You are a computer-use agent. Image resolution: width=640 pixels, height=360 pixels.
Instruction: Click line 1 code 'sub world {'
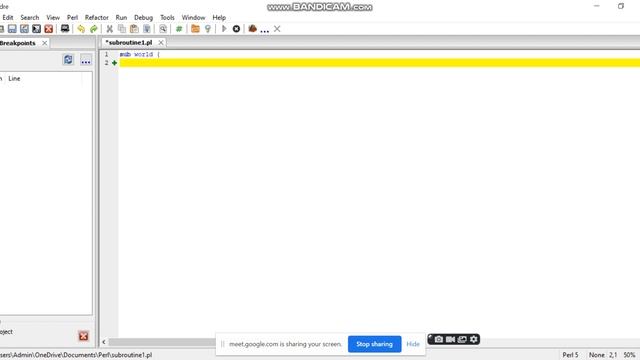139,54
